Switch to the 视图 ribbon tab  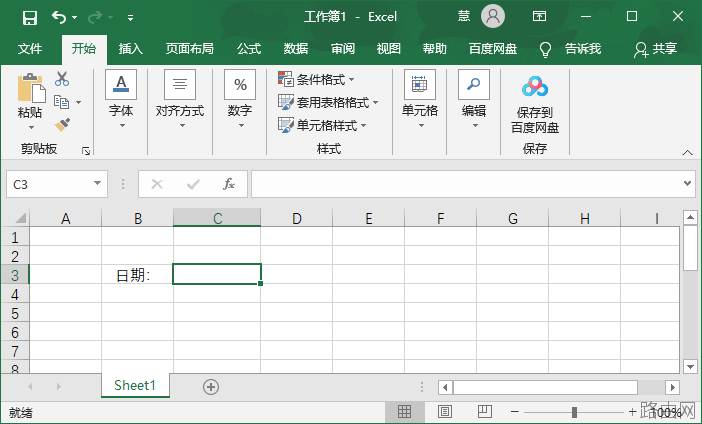pos(388,48)
